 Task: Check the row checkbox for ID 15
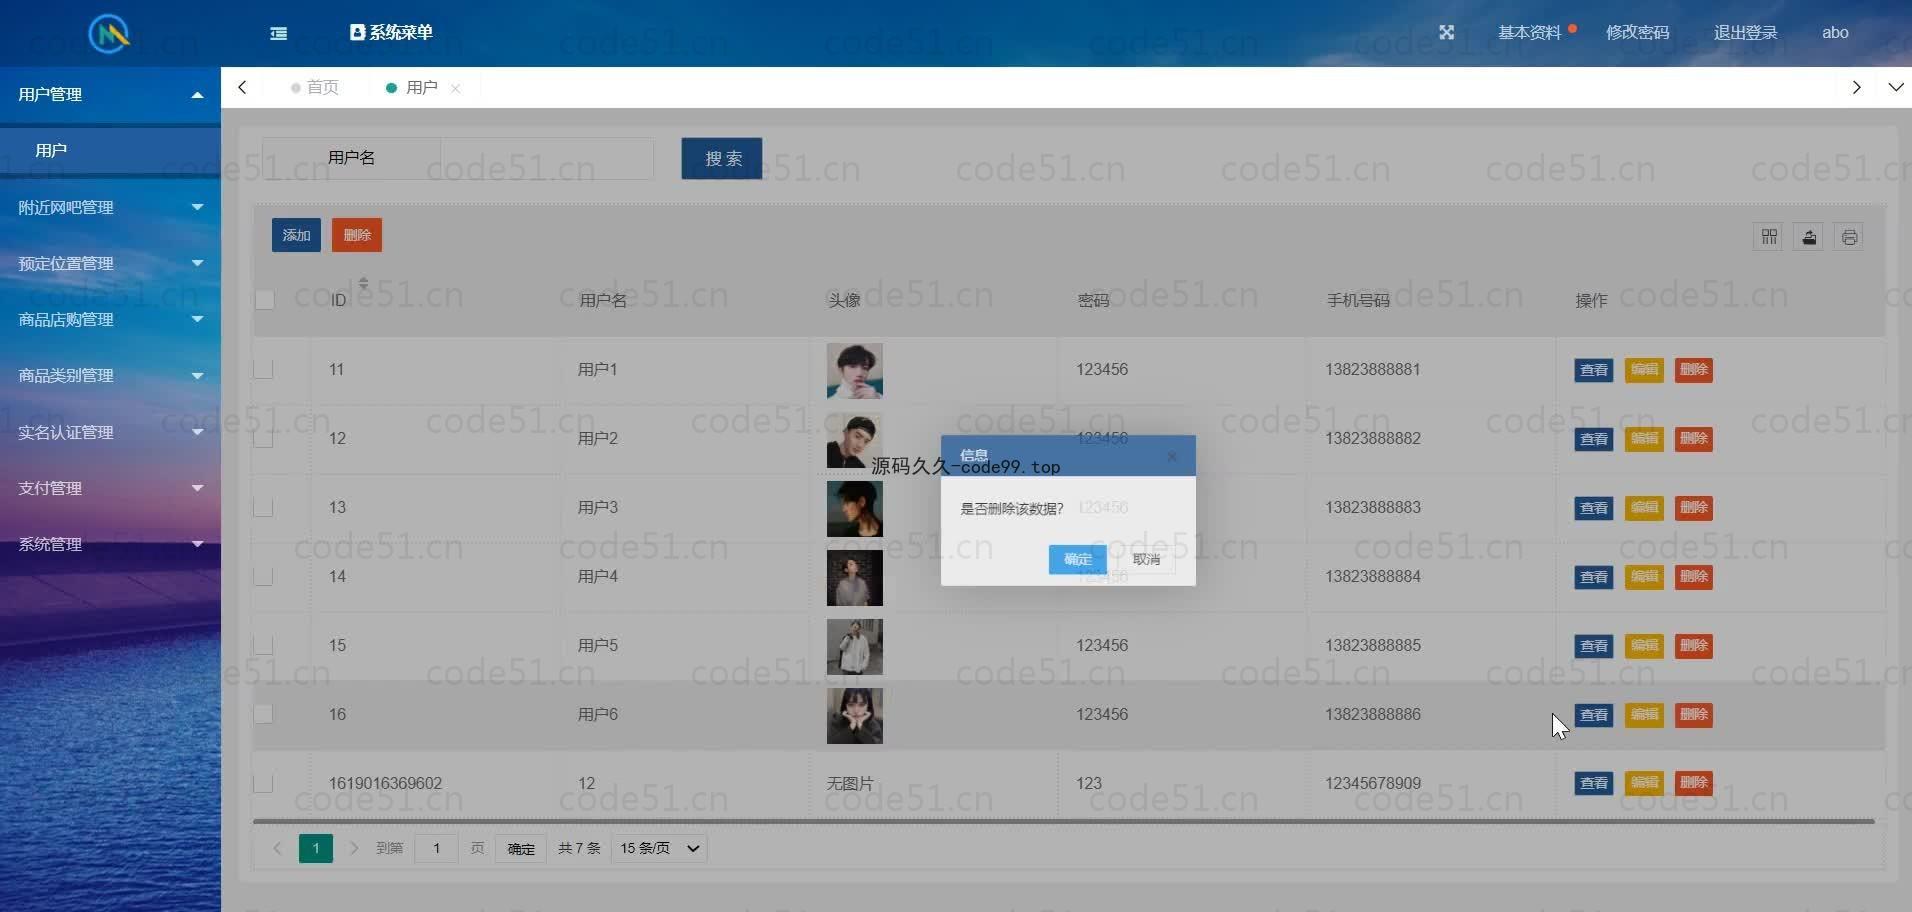pyautogui.click(x=263, y=645)
